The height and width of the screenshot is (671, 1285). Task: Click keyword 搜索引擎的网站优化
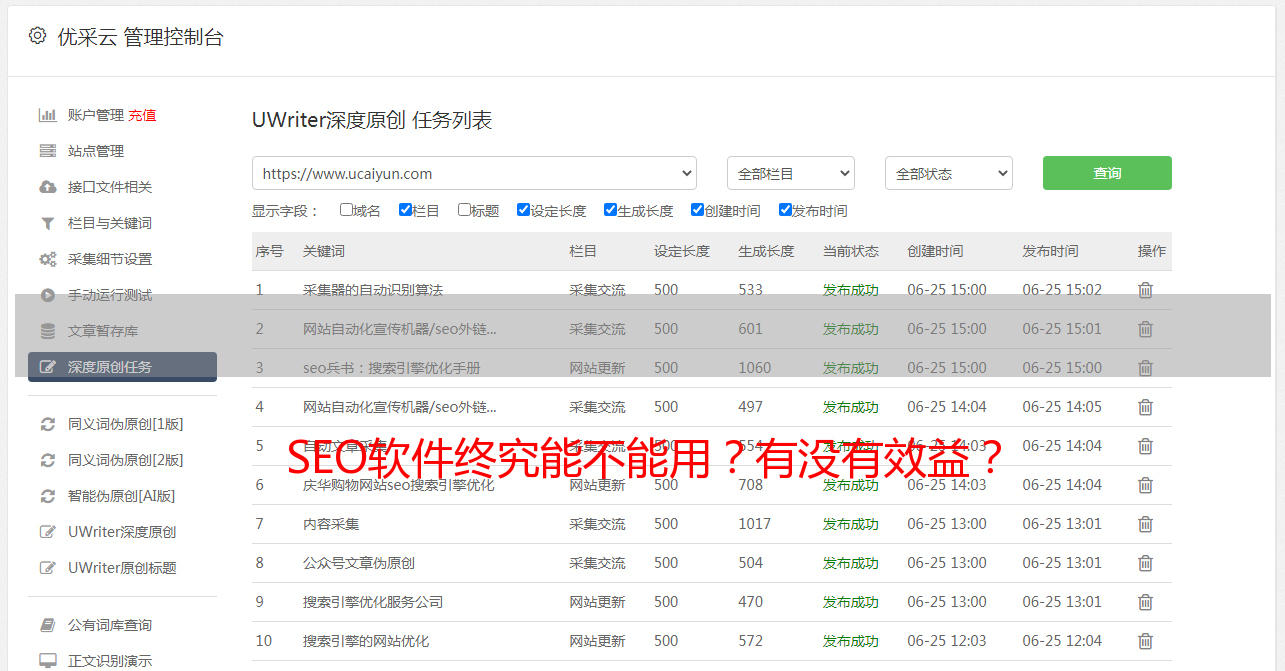point(366,641)
